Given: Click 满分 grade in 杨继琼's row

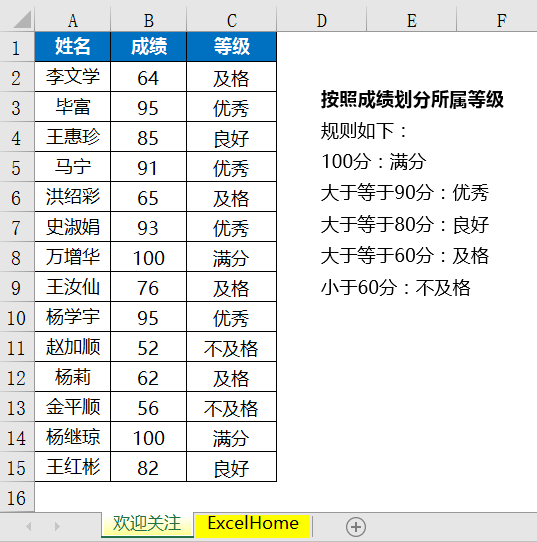Looking at the screenshot, I should [x=232, y=437].
